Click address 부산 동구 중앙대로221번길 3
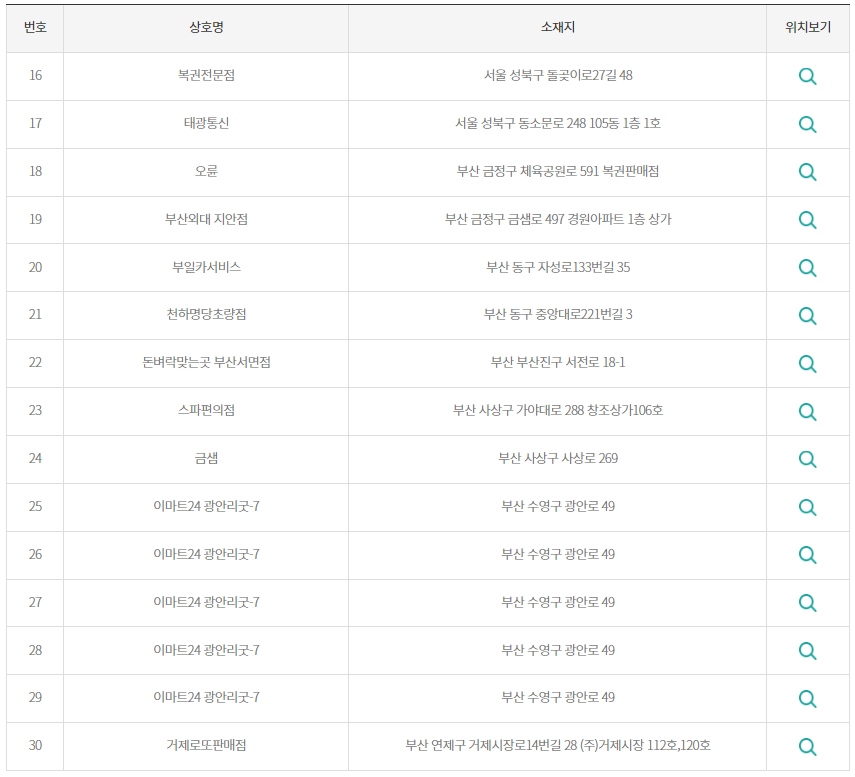The height and width of the screenshot is (777, 855). (558, 315)
